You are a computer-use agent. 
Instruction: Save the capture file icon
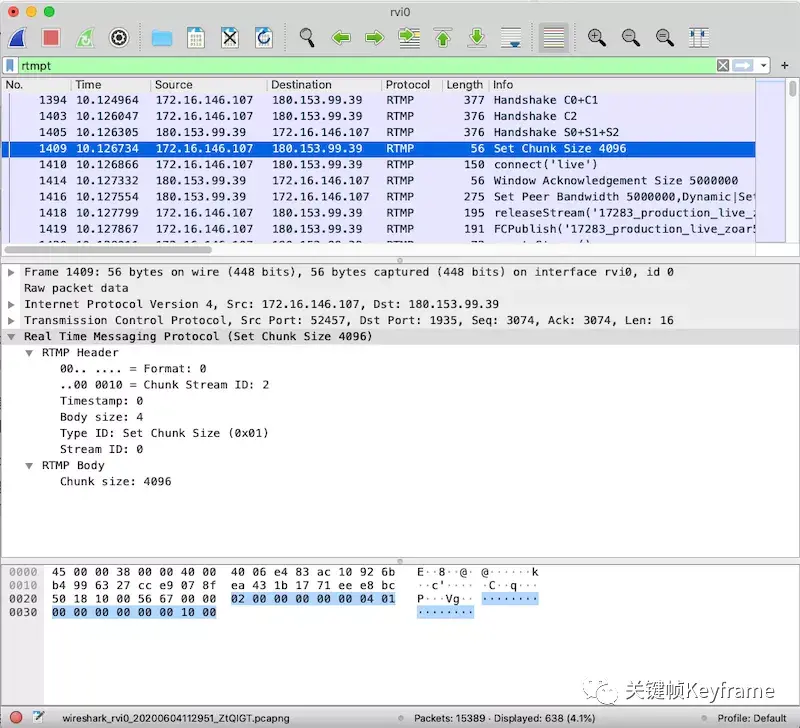pyautogui.click(x=196, y=38)
